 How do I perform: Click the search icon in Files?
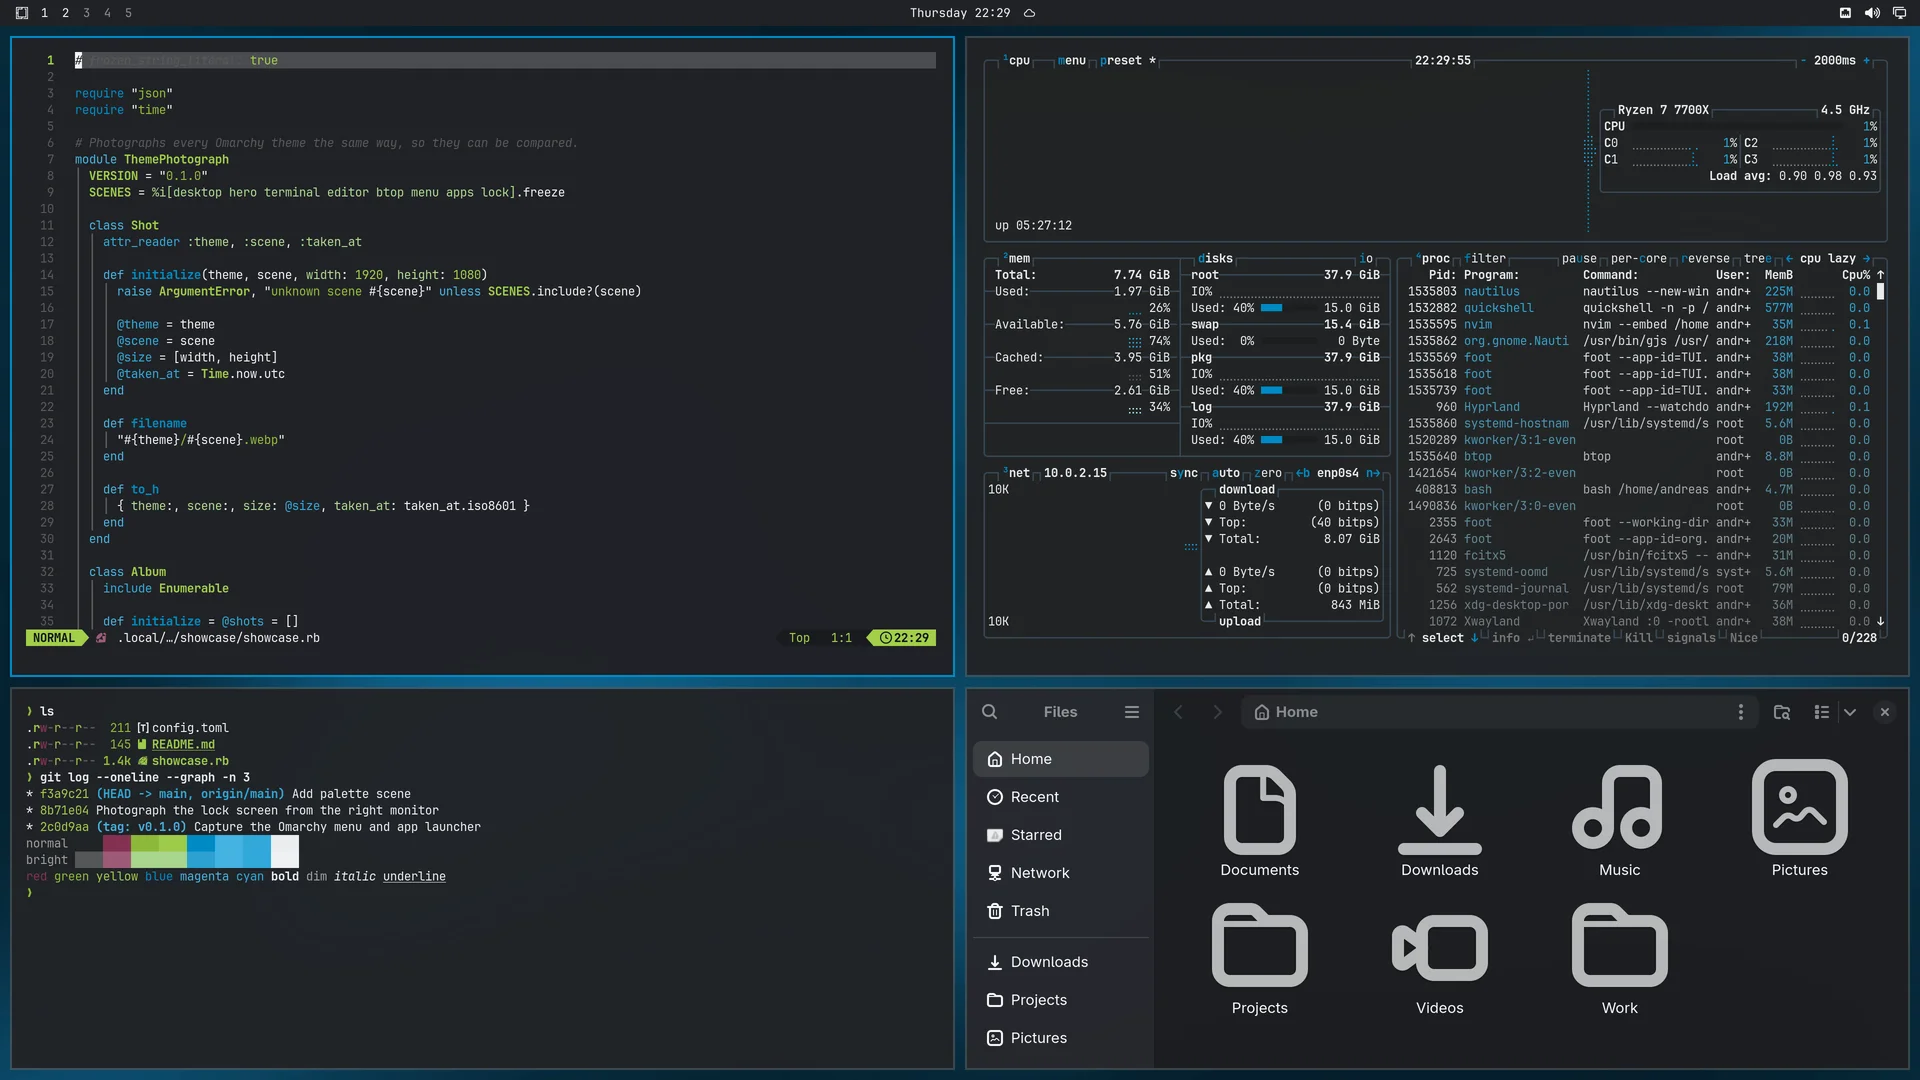(989, 712)
